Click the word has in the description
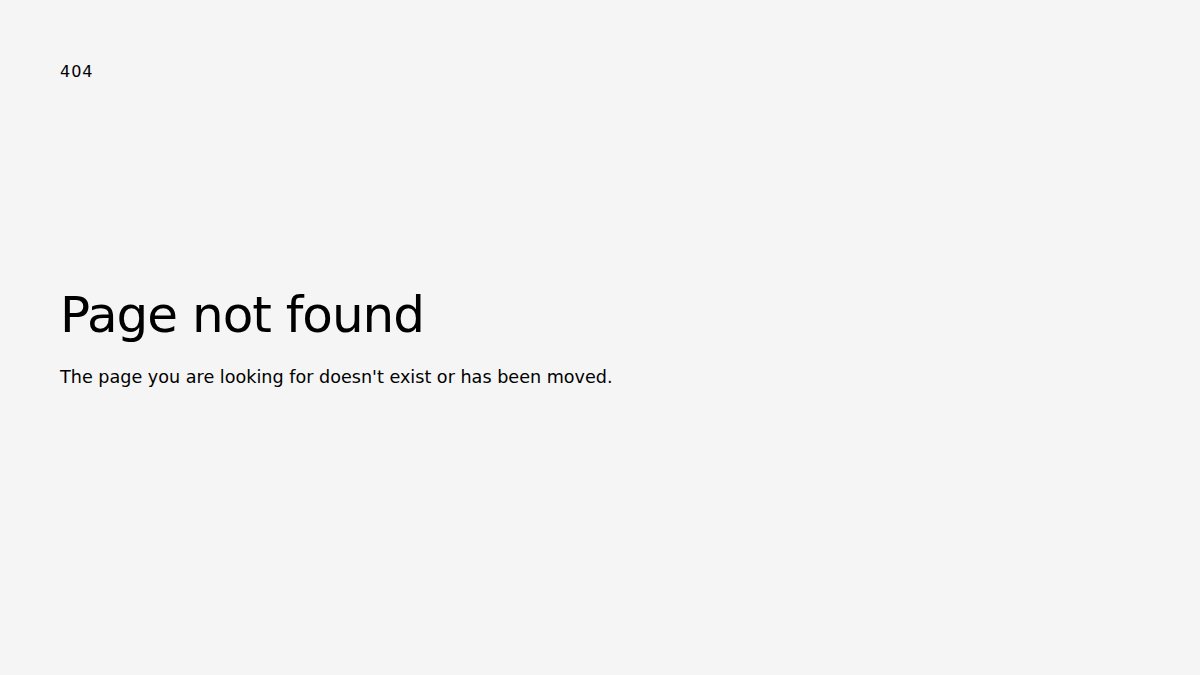 pyautogui.click(x=476, y=377)
